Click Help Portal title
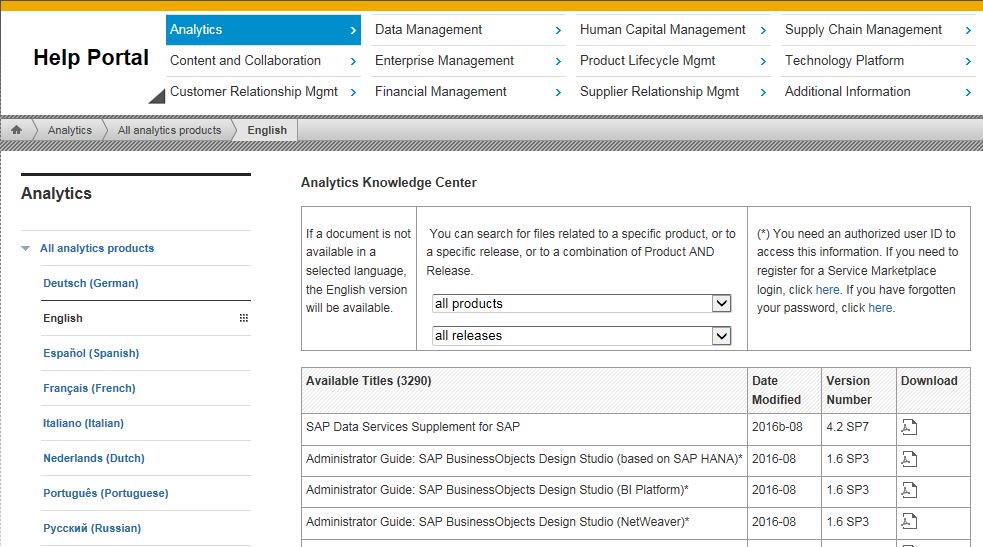 [x=91, y=58]
